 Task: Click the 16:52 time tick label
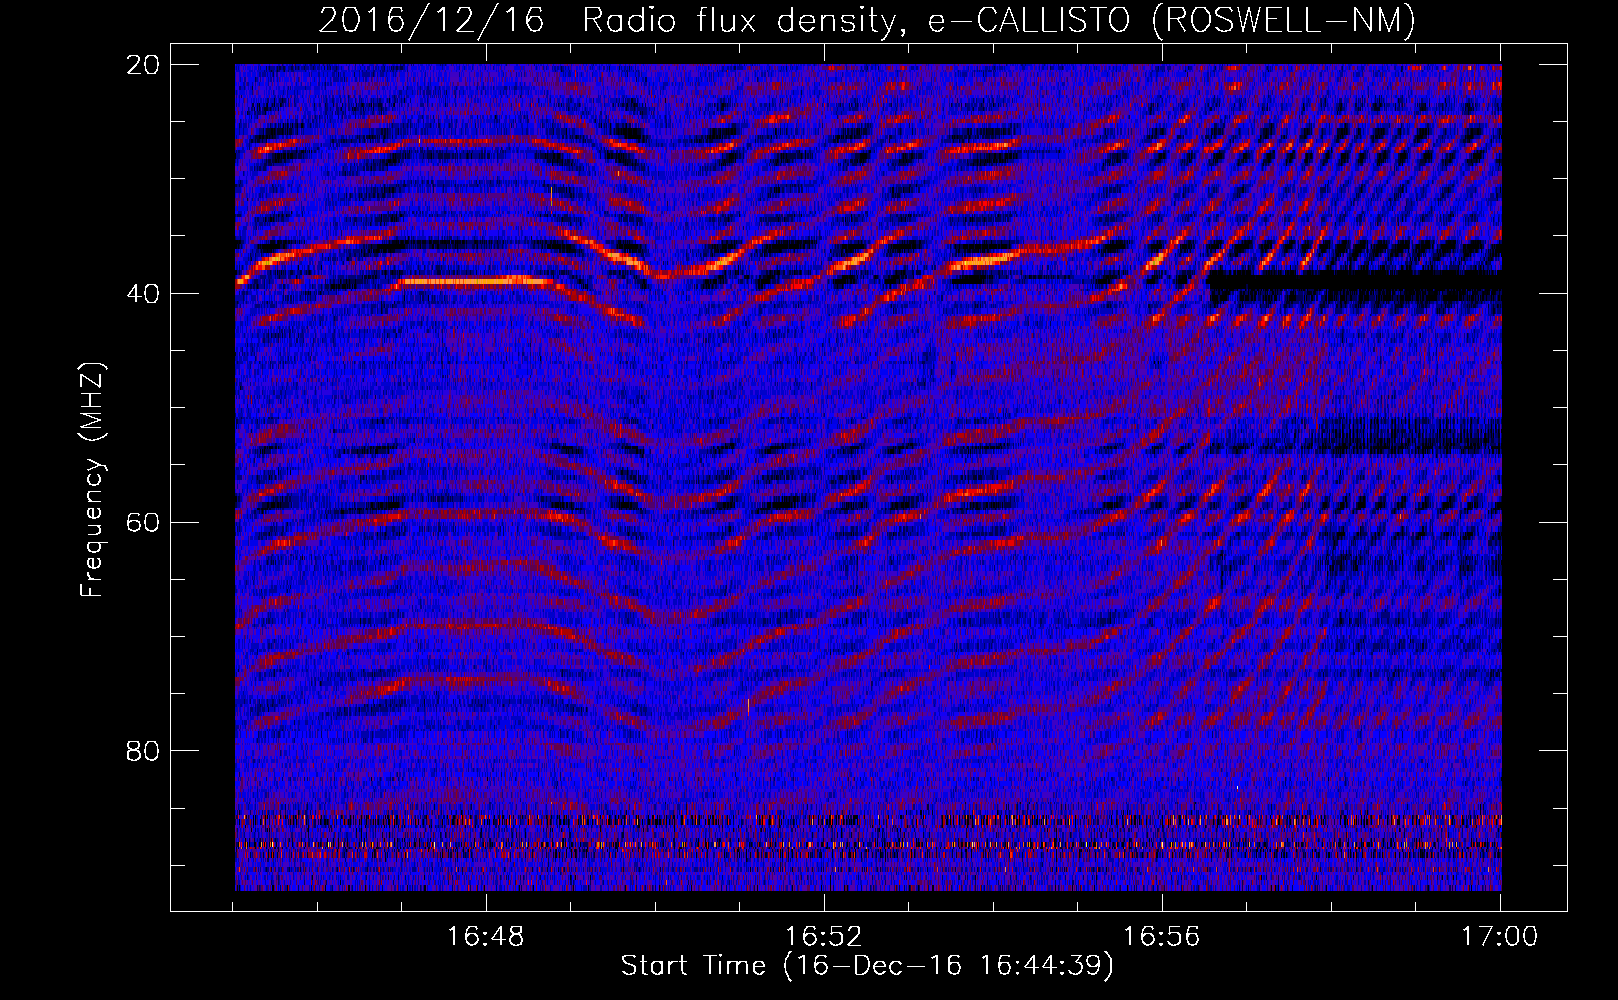pyautogui.click(x=823, y=937)
